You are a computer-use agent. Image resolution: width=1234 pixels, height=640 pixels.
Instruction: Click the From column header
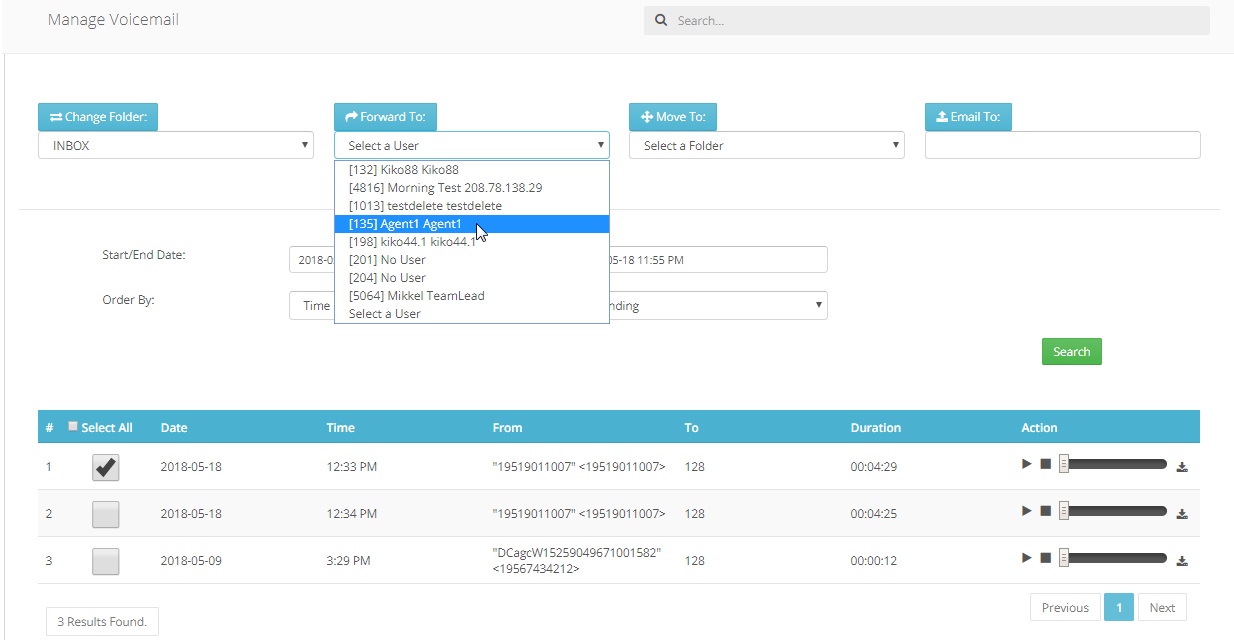click(507, 427)
